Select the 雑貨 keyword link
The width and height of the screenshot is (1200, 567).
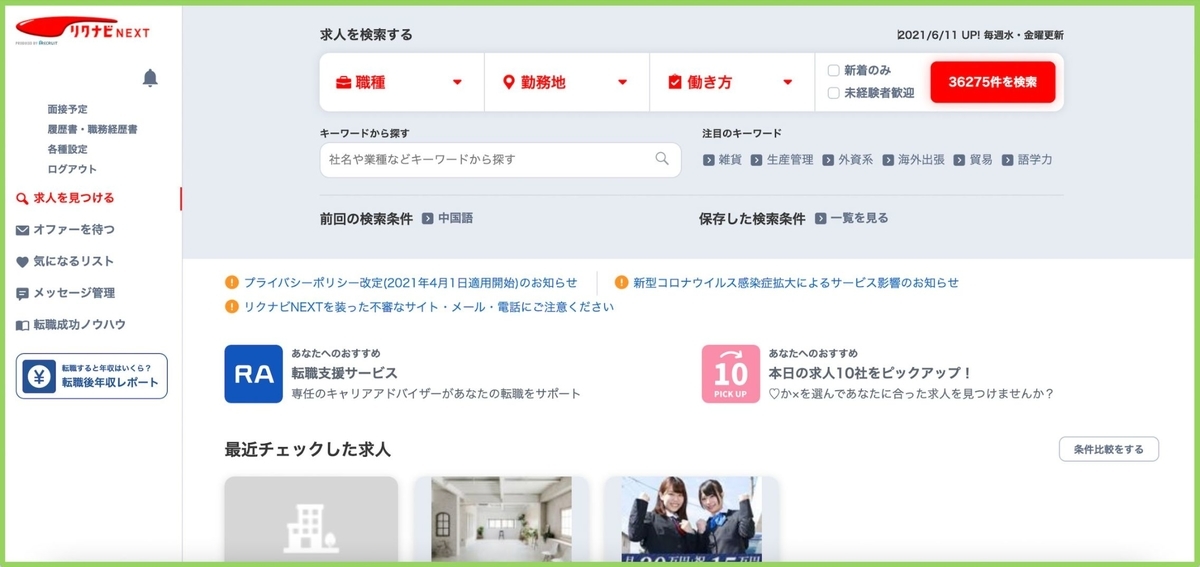[730, 160]
